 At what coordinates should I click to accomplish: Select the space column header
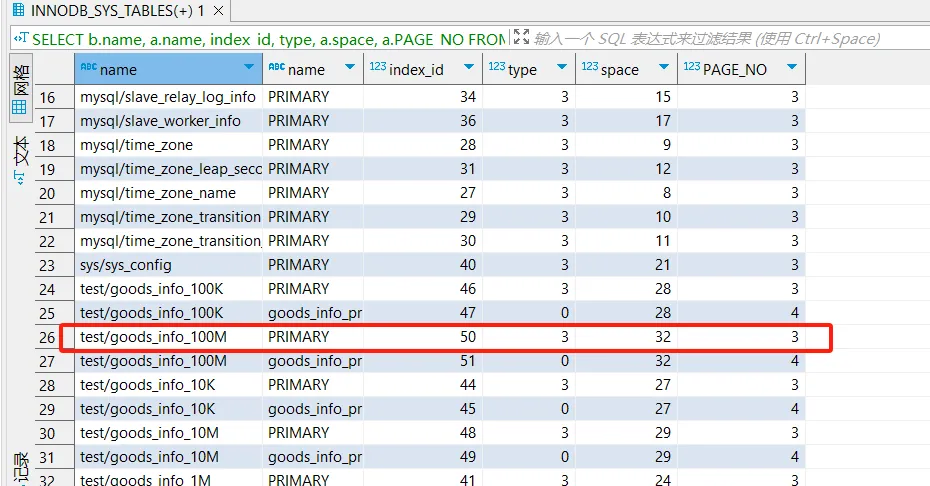tap(626, 69)
